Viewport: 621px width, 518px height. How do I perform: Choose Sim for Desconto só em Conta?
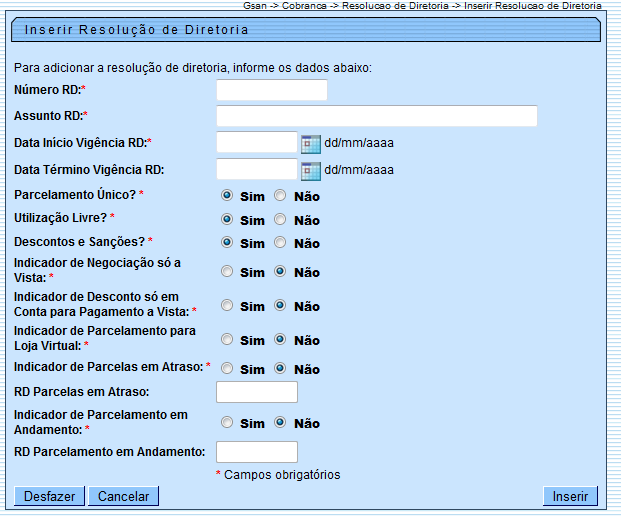click(227, 306)
